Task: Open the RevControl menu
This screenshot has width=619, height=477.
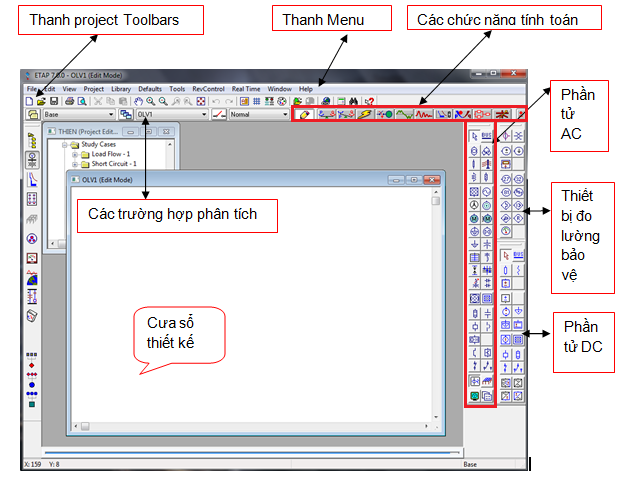Action: tap(208, 89)
